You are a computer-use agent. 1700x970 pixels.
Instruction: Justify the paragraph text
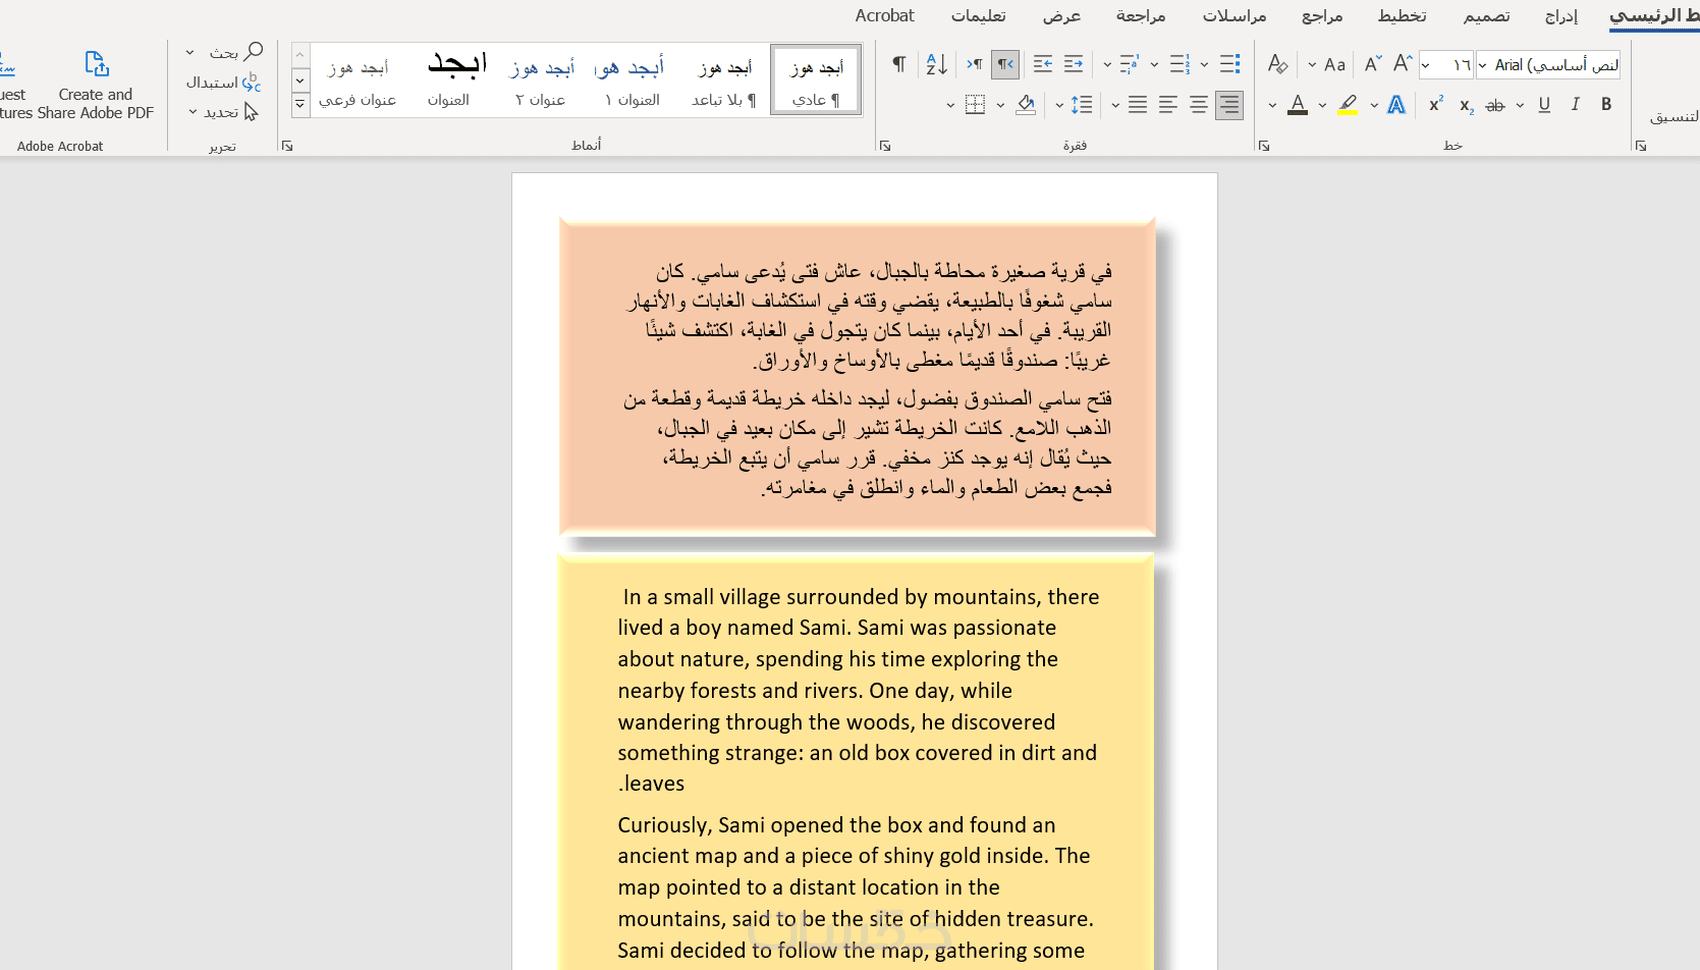click(x=1137, y=104)
